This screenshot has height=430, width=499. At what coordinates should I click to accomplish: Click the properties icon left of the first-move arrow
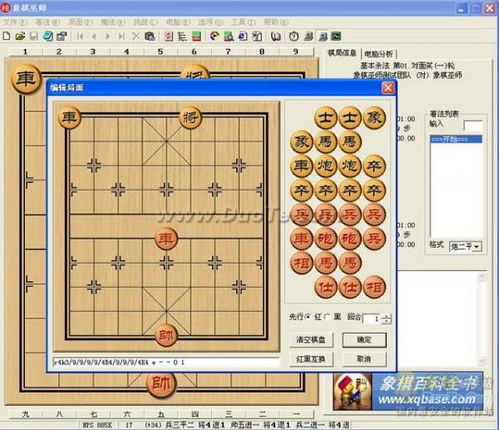tap(62, 36)
